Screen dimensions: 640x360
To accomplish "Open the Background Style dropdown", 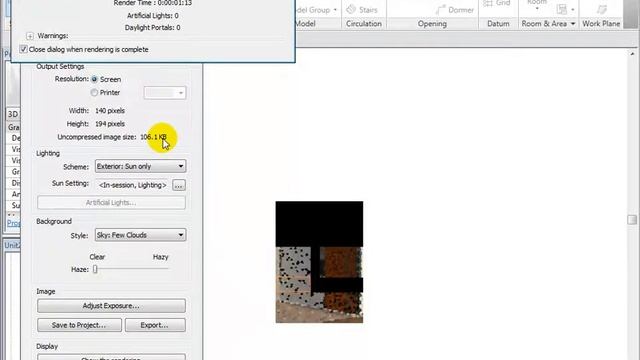I will click(x=140, y=235).
